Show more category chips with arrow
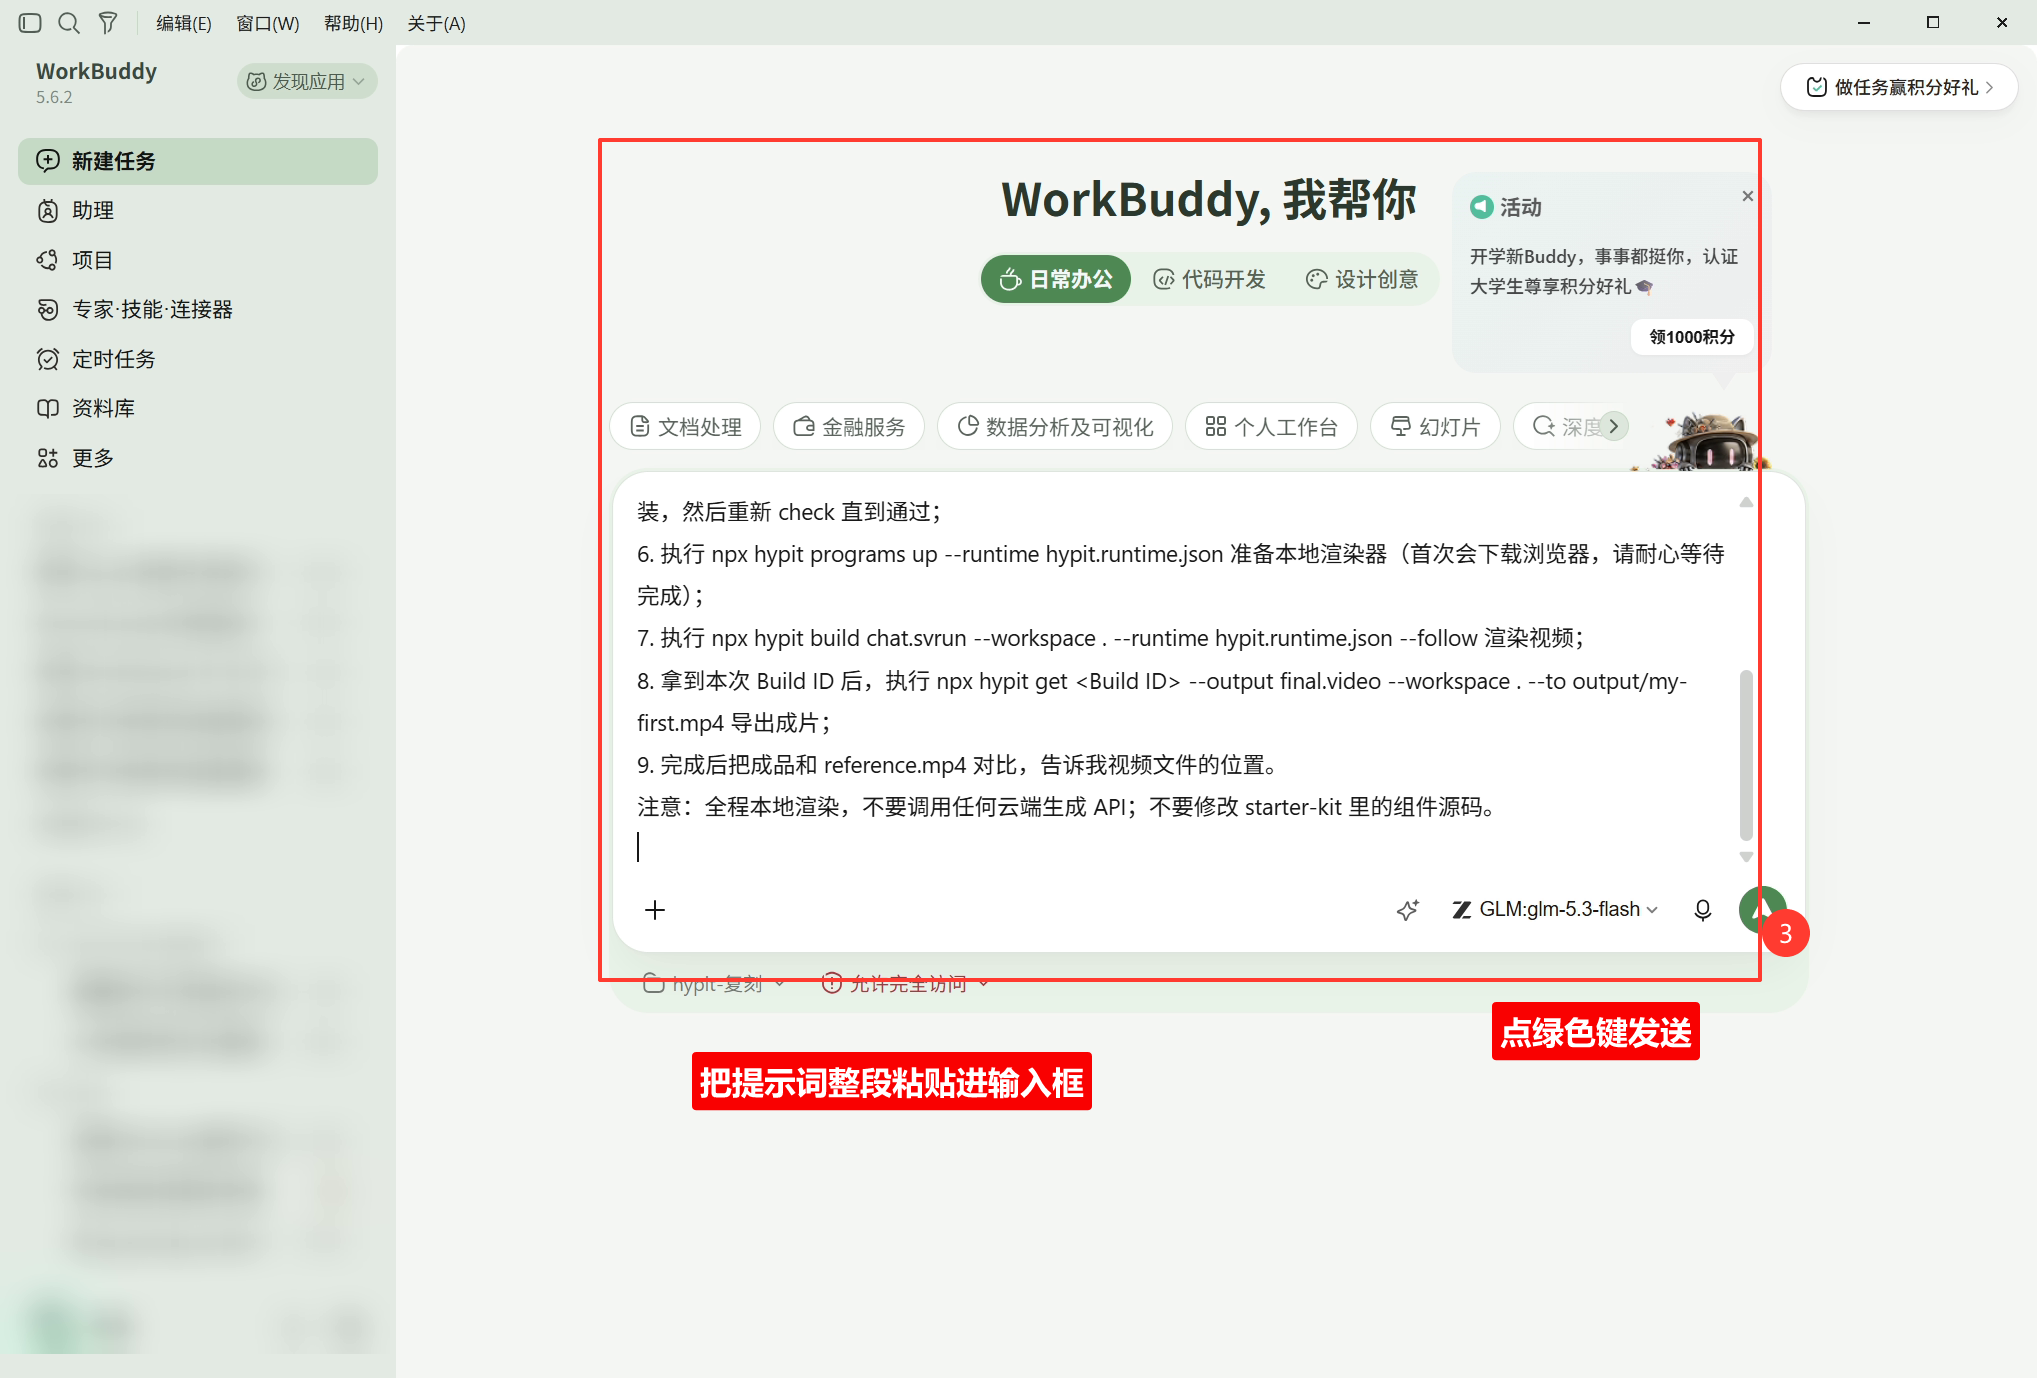Screen dimensions: 2037x1378 click(1613, 426)
